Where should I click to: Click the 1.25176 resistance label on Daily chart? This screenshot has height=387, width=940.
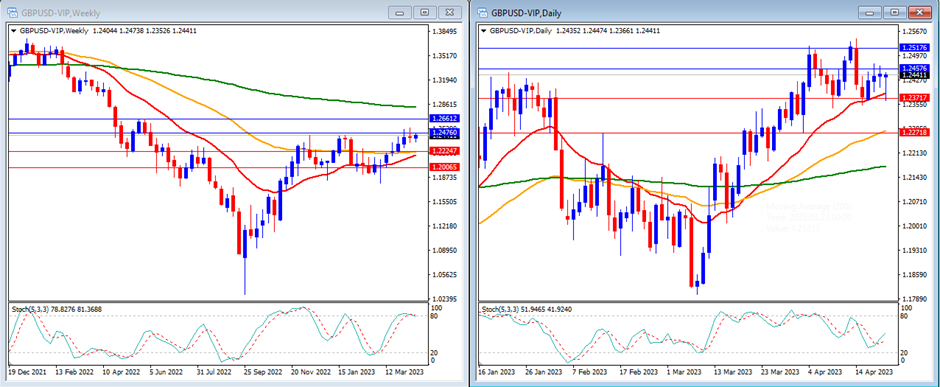(914, 47)
